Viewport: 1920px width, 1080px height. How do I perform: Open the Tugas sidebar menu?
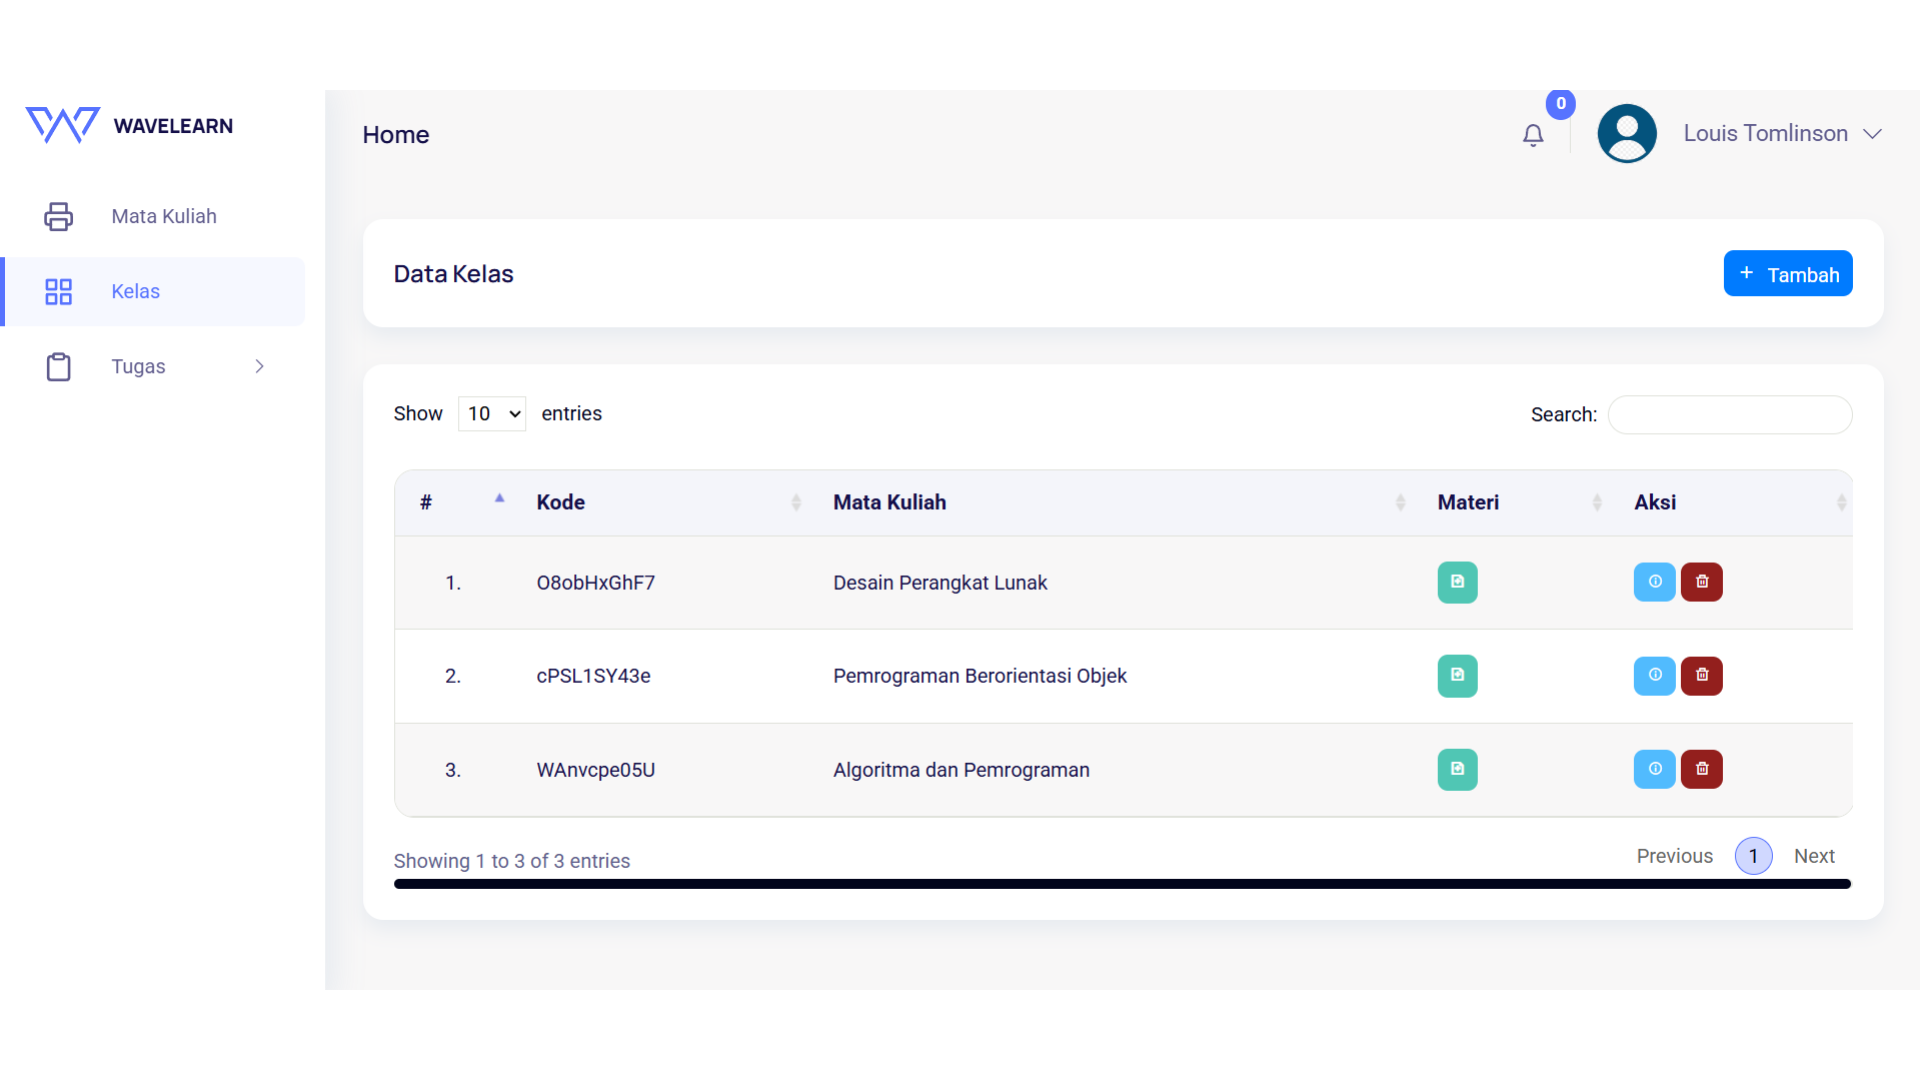155,367
